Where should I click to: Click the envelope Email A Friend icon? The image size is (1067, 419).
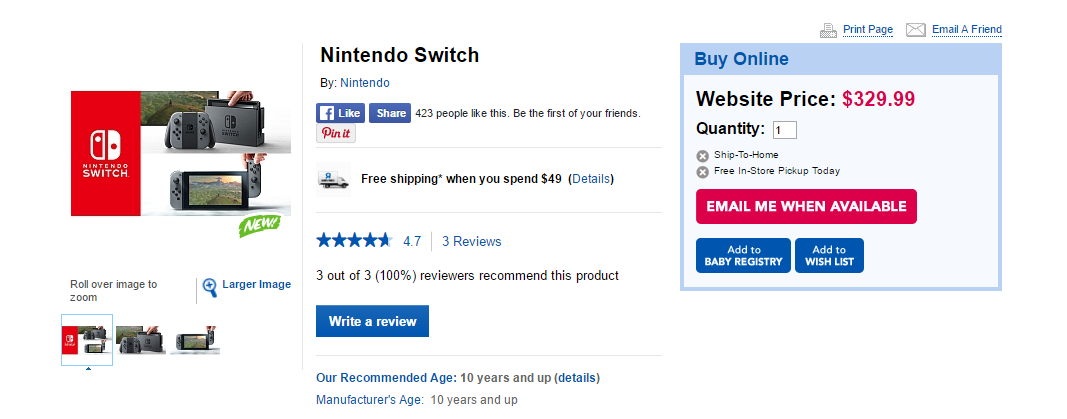915,30
